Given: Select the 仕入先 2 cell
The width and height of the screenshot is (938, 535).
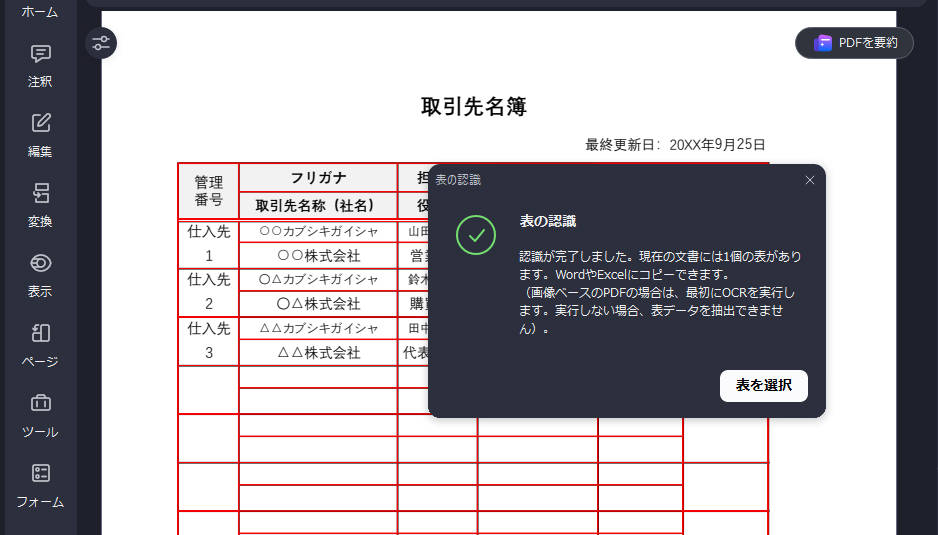Looking at the screenshot, I should click(x=209, y=293).
